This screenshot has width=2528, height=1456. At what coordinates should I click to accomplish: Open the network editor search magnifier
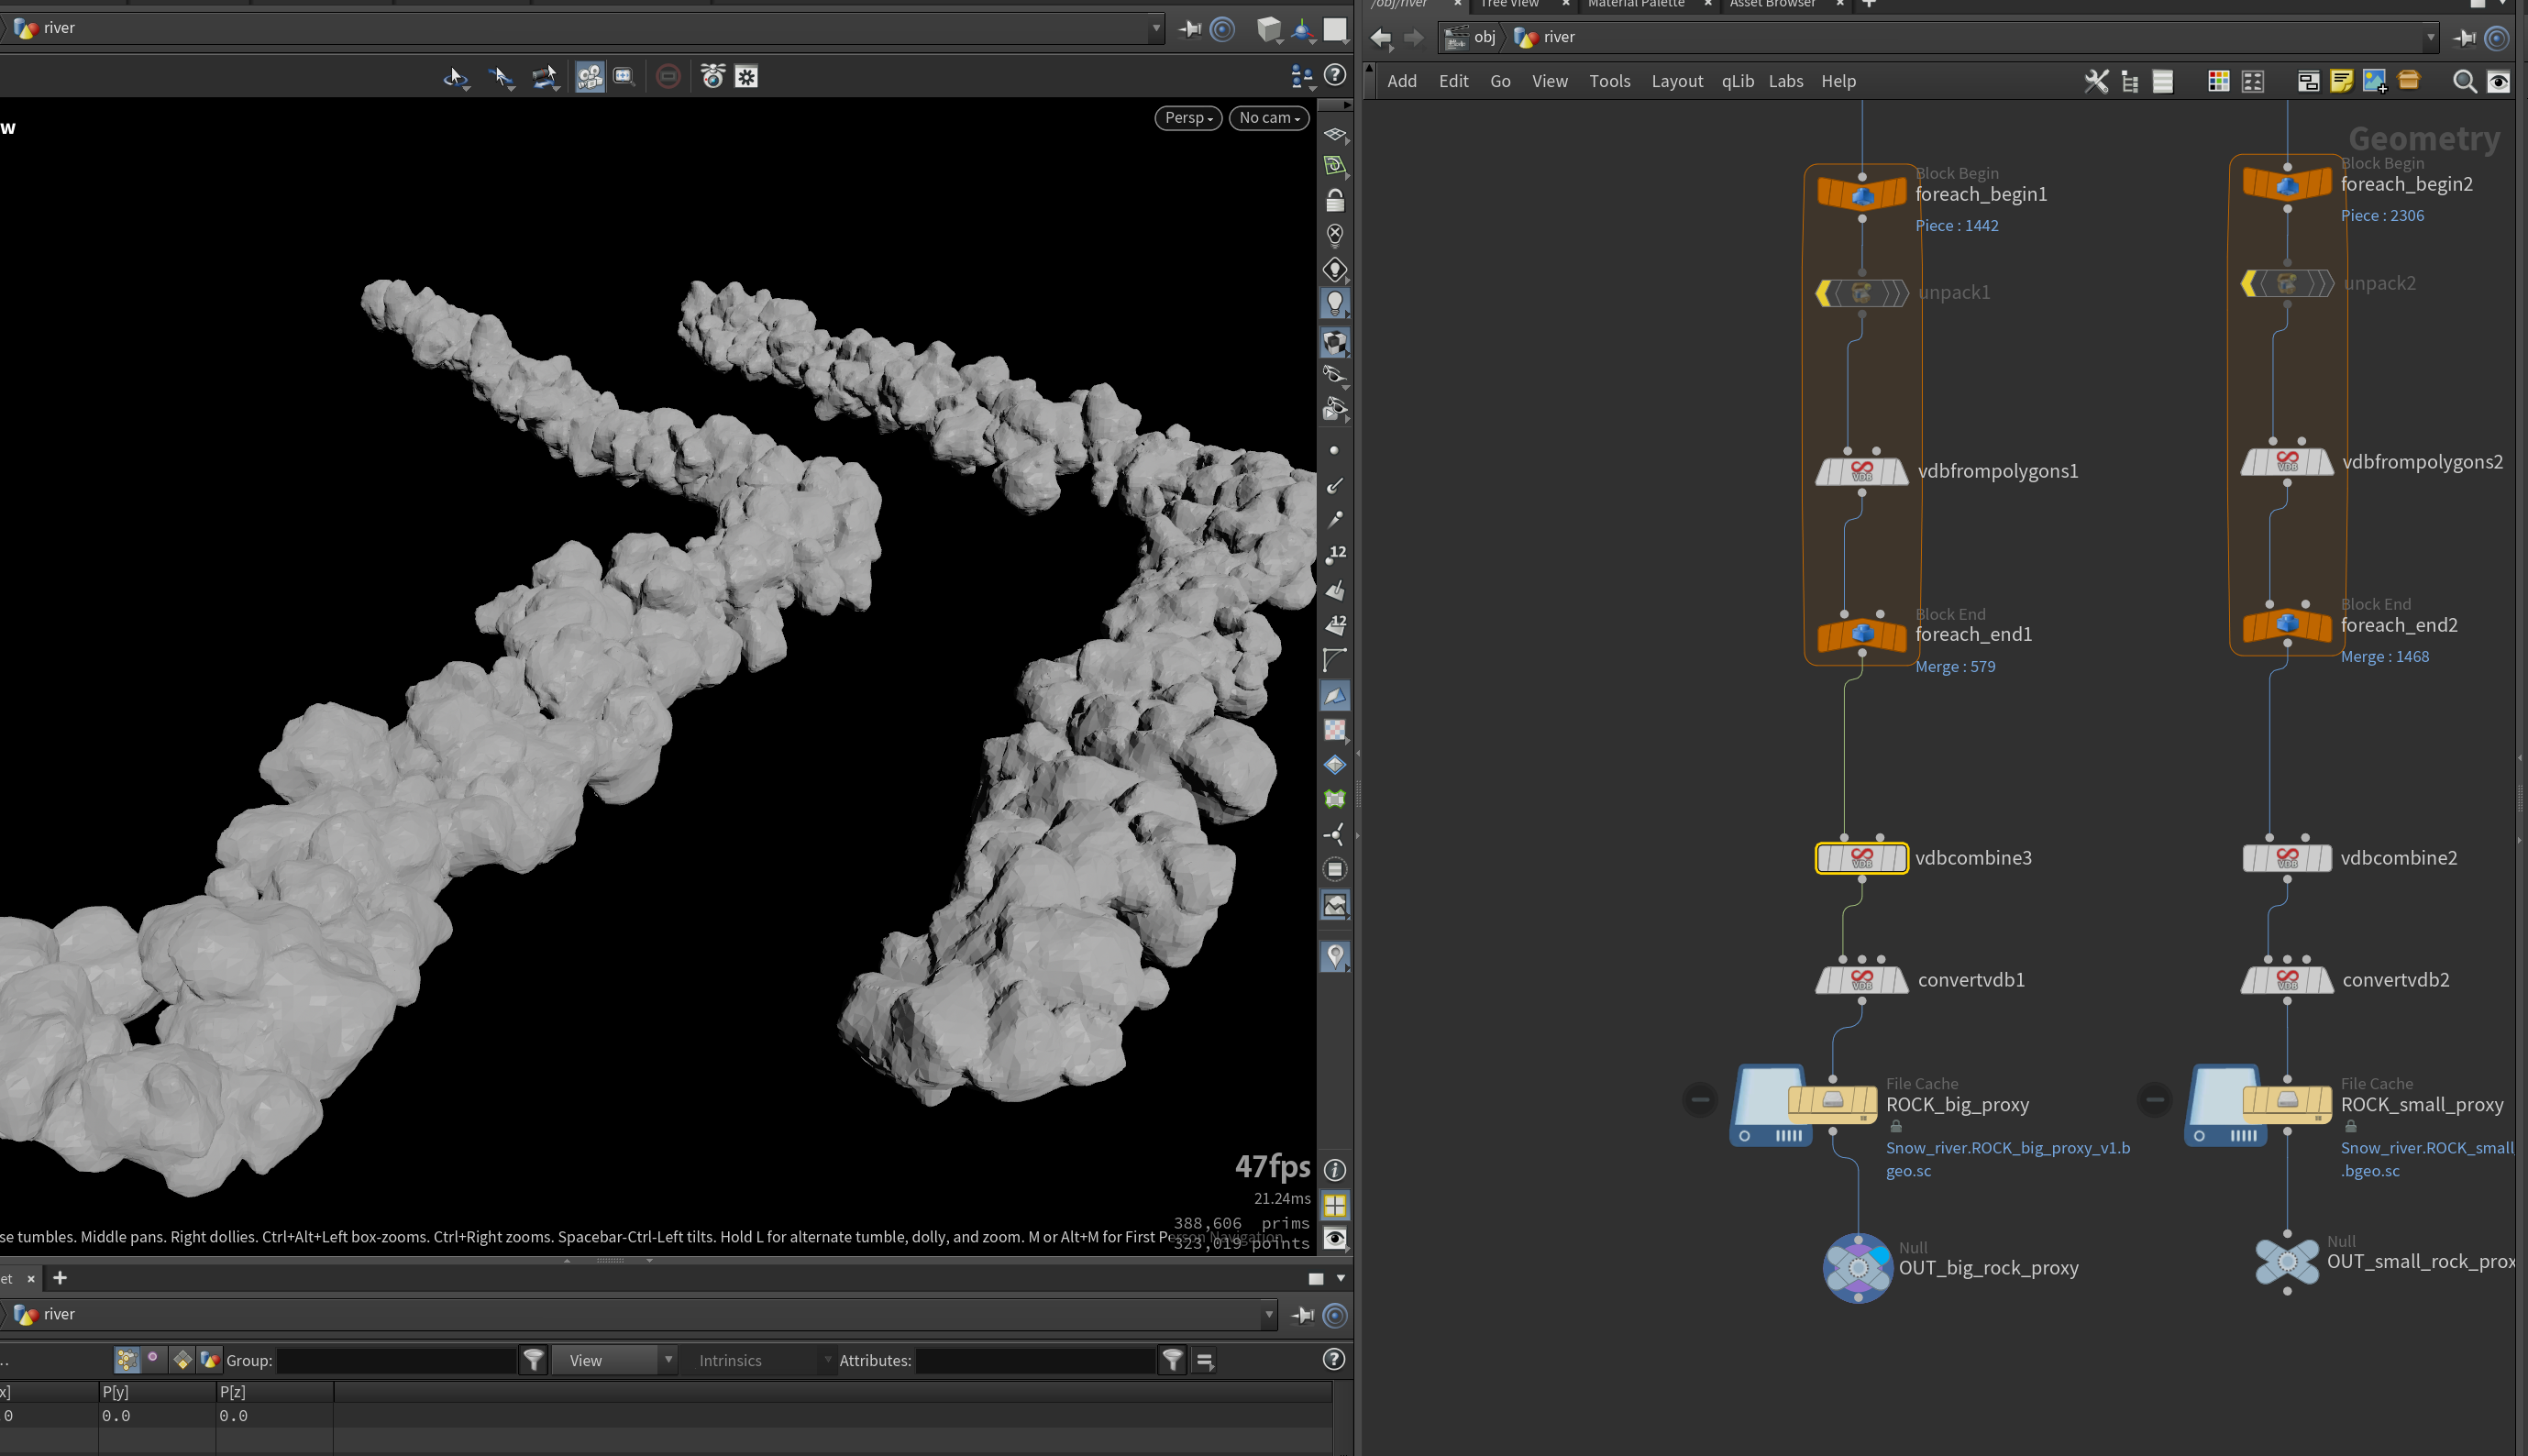tap(2464, 82)
